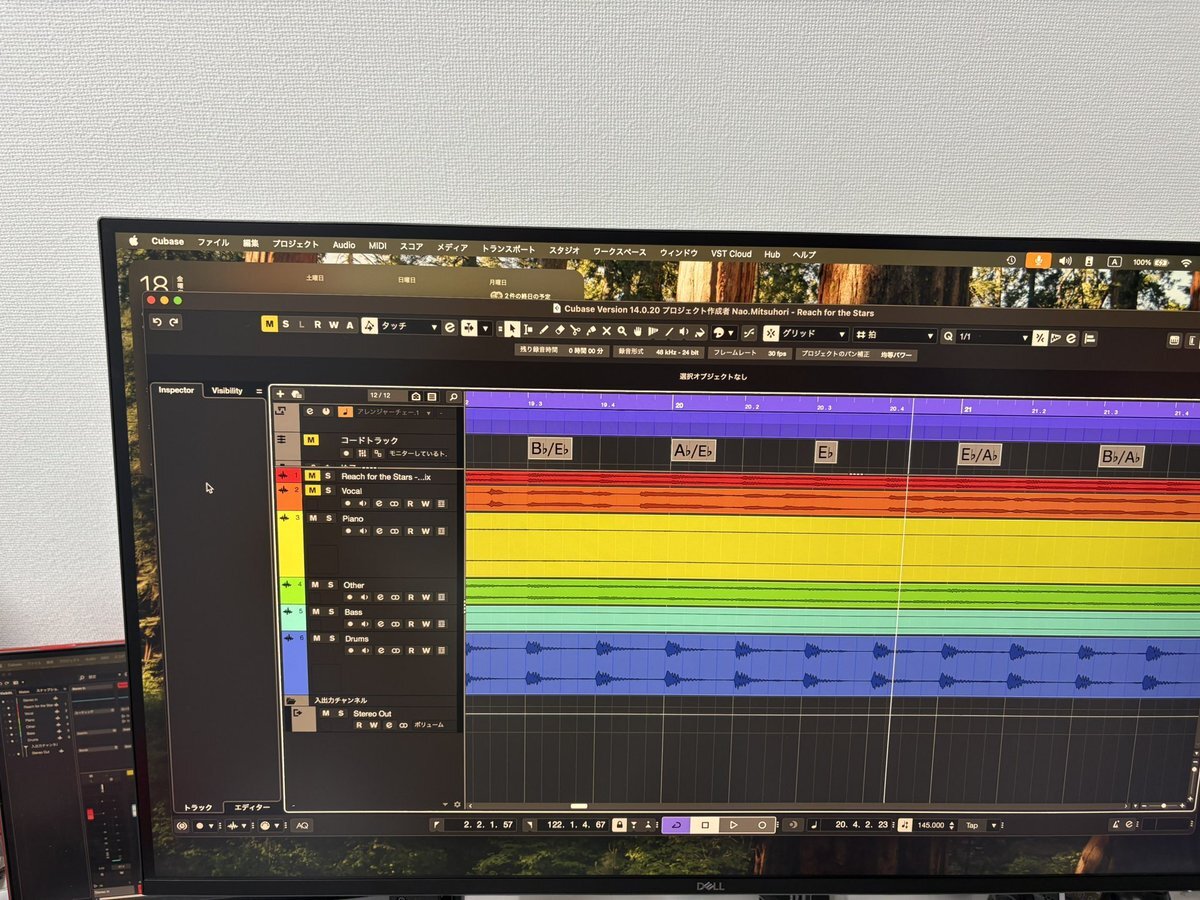Image resolution: width=1200 pixels, height=900 pixels.
Task: Select the Glue tool
Action: [x=591, y=330]
